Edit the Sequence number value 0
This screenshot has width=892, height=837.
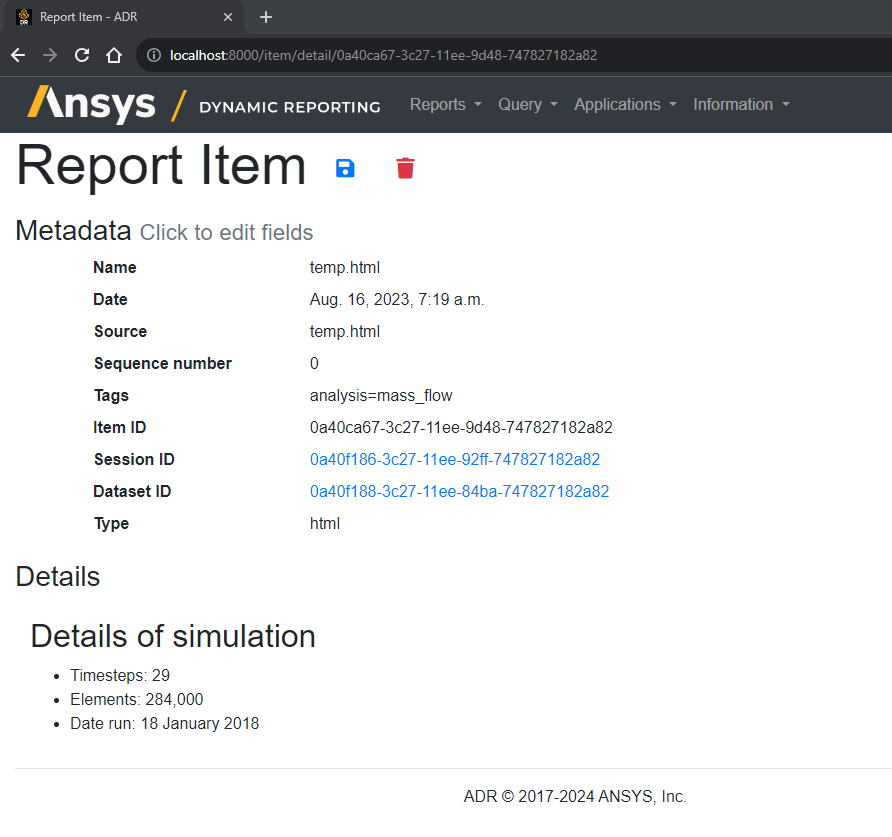pos(314,363)
